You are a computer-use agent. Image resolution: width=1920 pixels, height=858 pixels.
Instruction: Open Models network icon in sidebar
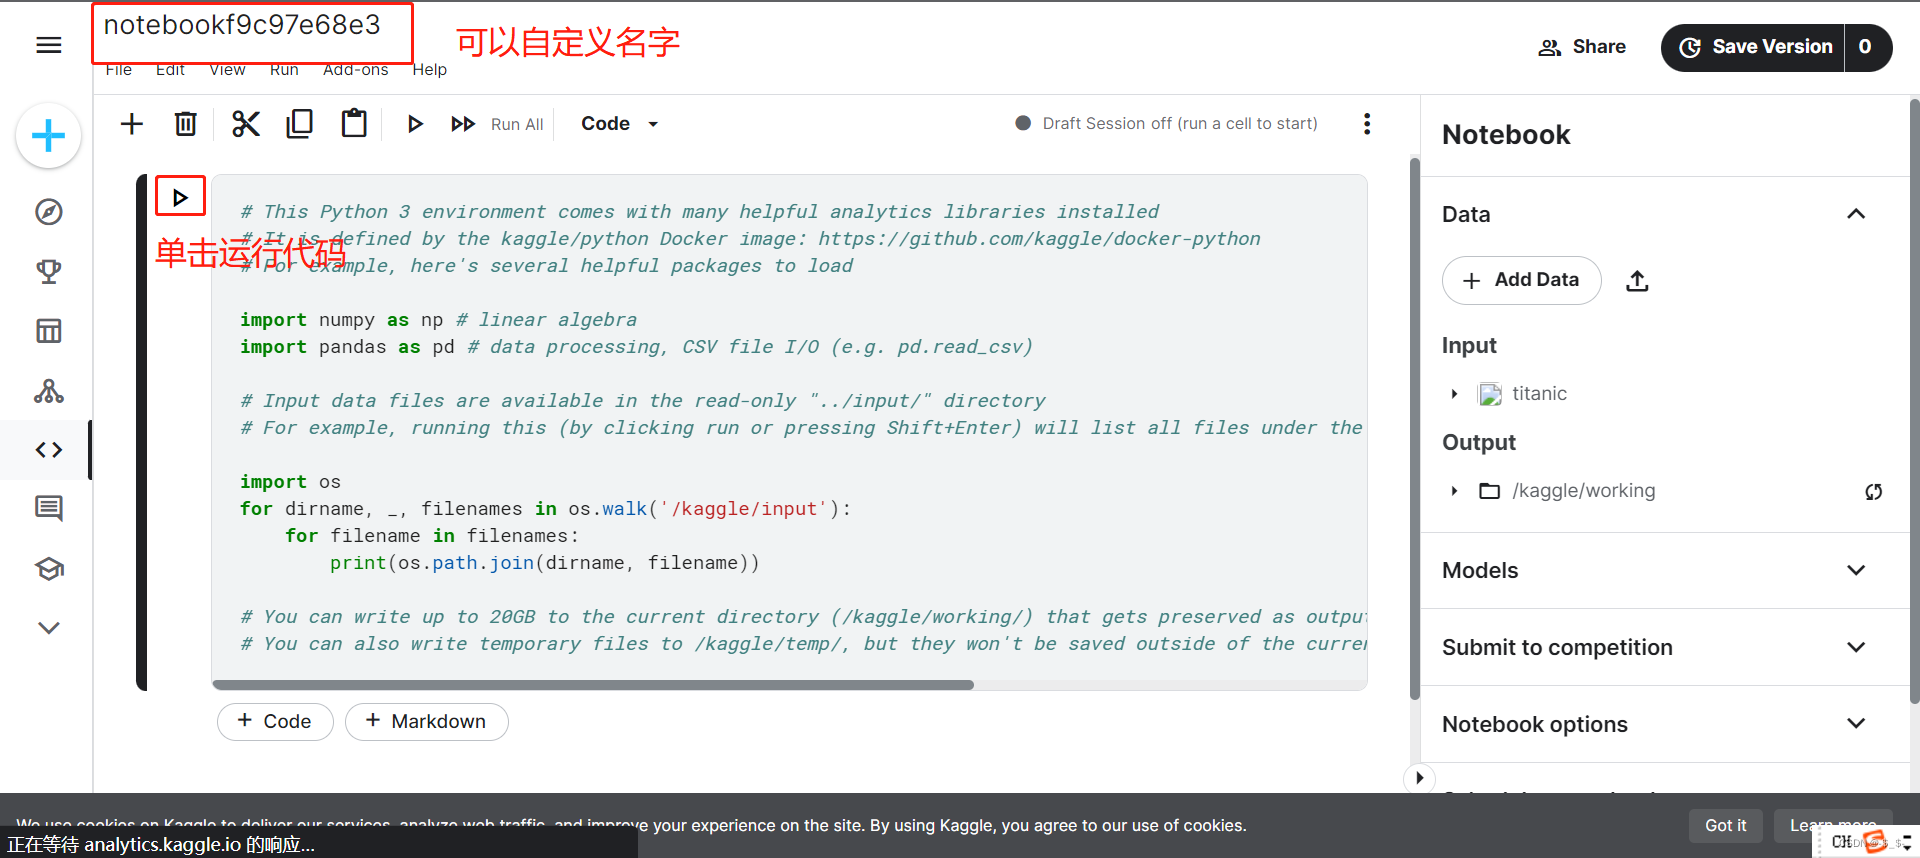coord(48,391)
